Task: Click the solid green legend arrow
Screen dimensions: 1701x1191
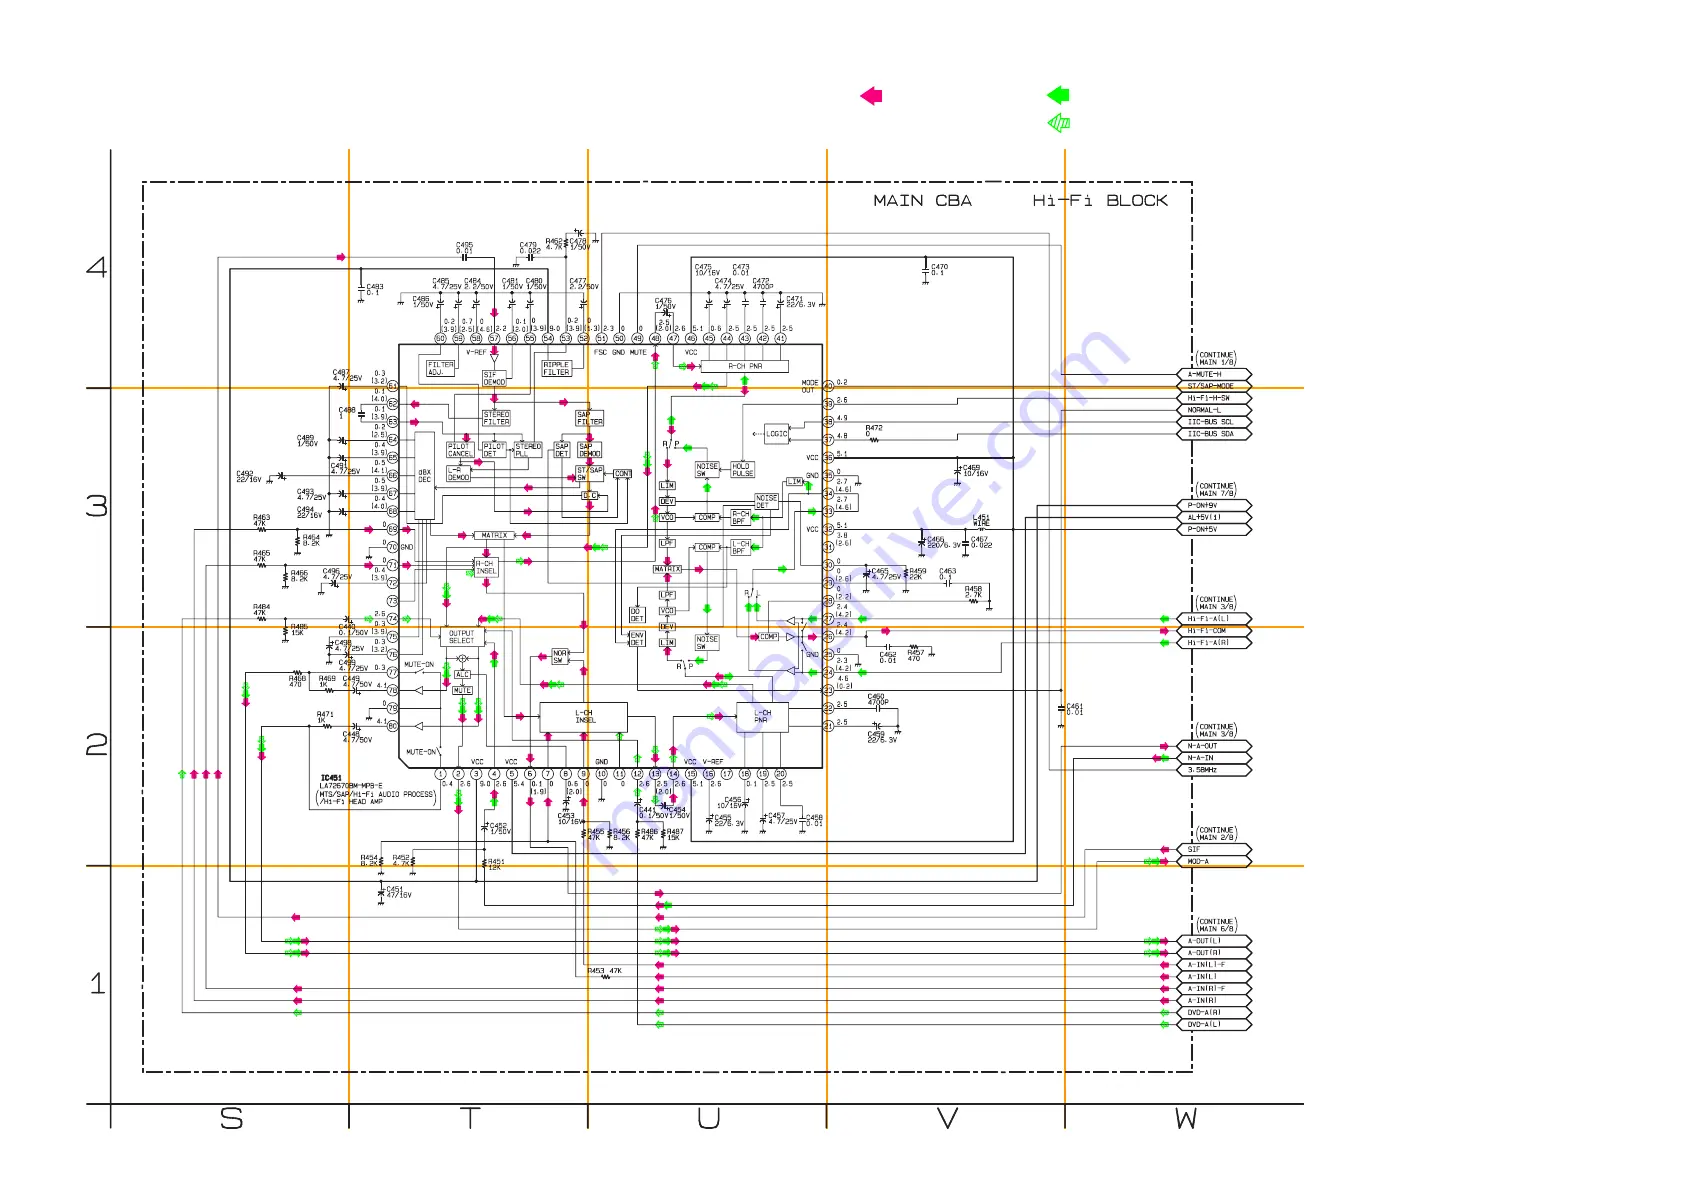Action: pos(1058,96)
